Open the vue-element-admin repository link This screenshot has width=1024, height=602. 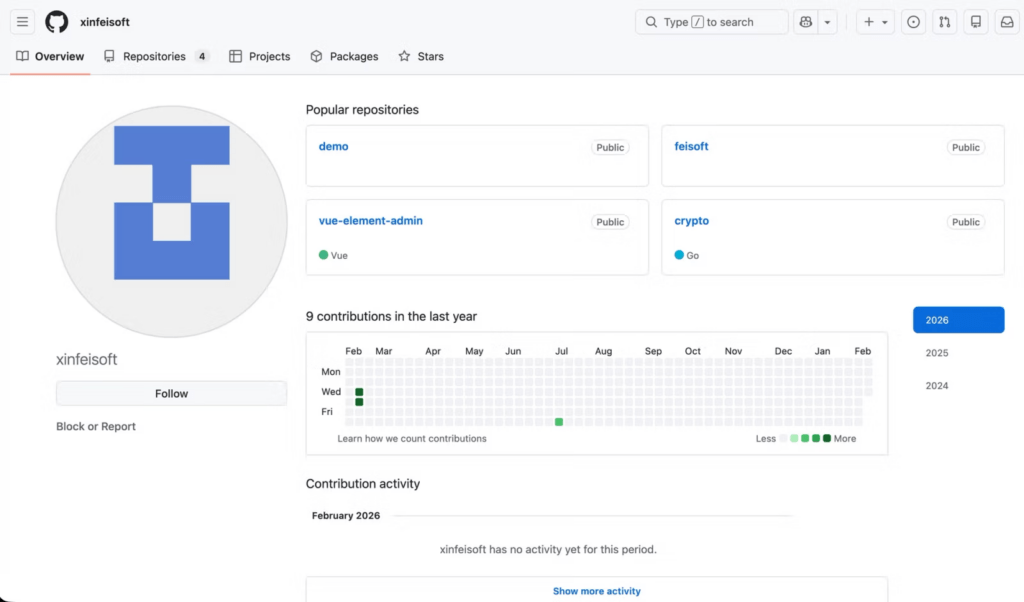point(370,221)
